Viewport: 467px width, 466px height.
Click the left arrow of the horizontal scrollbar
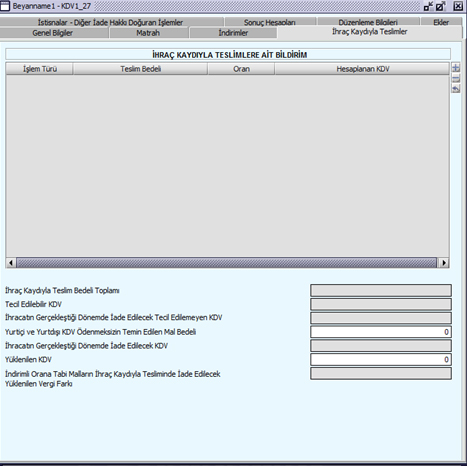[x=11, y=263]
